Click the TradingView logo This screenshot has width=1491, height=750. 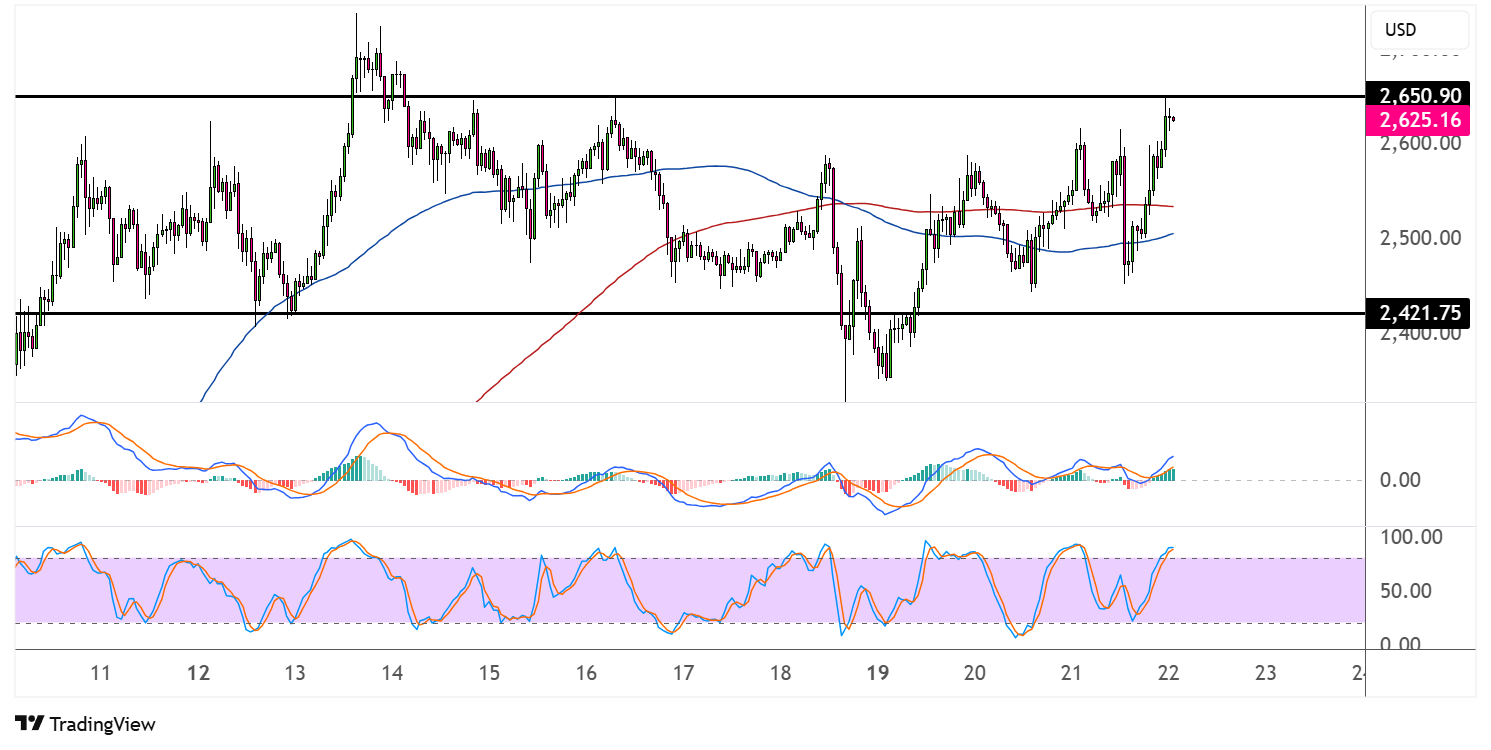tap(86, 724)
